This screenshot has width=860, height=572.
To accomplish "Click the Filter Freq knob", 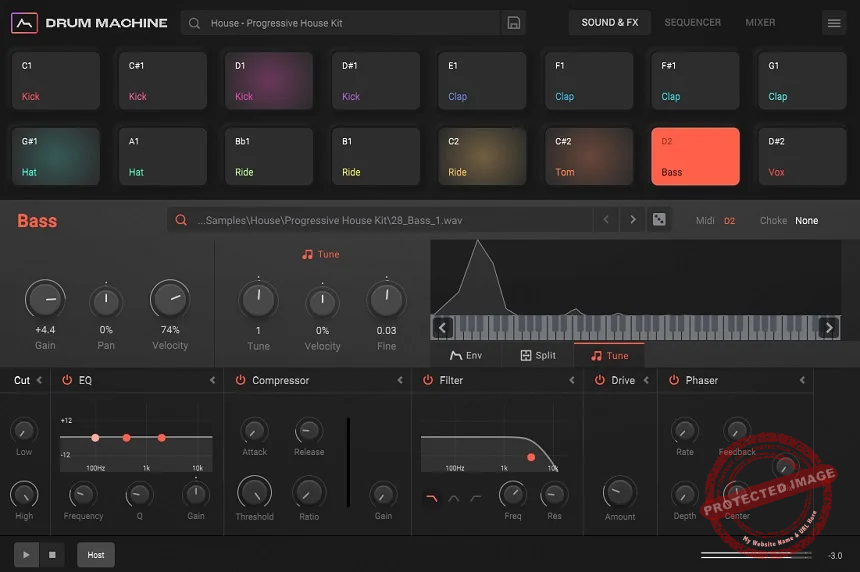I will pos(512,495).
